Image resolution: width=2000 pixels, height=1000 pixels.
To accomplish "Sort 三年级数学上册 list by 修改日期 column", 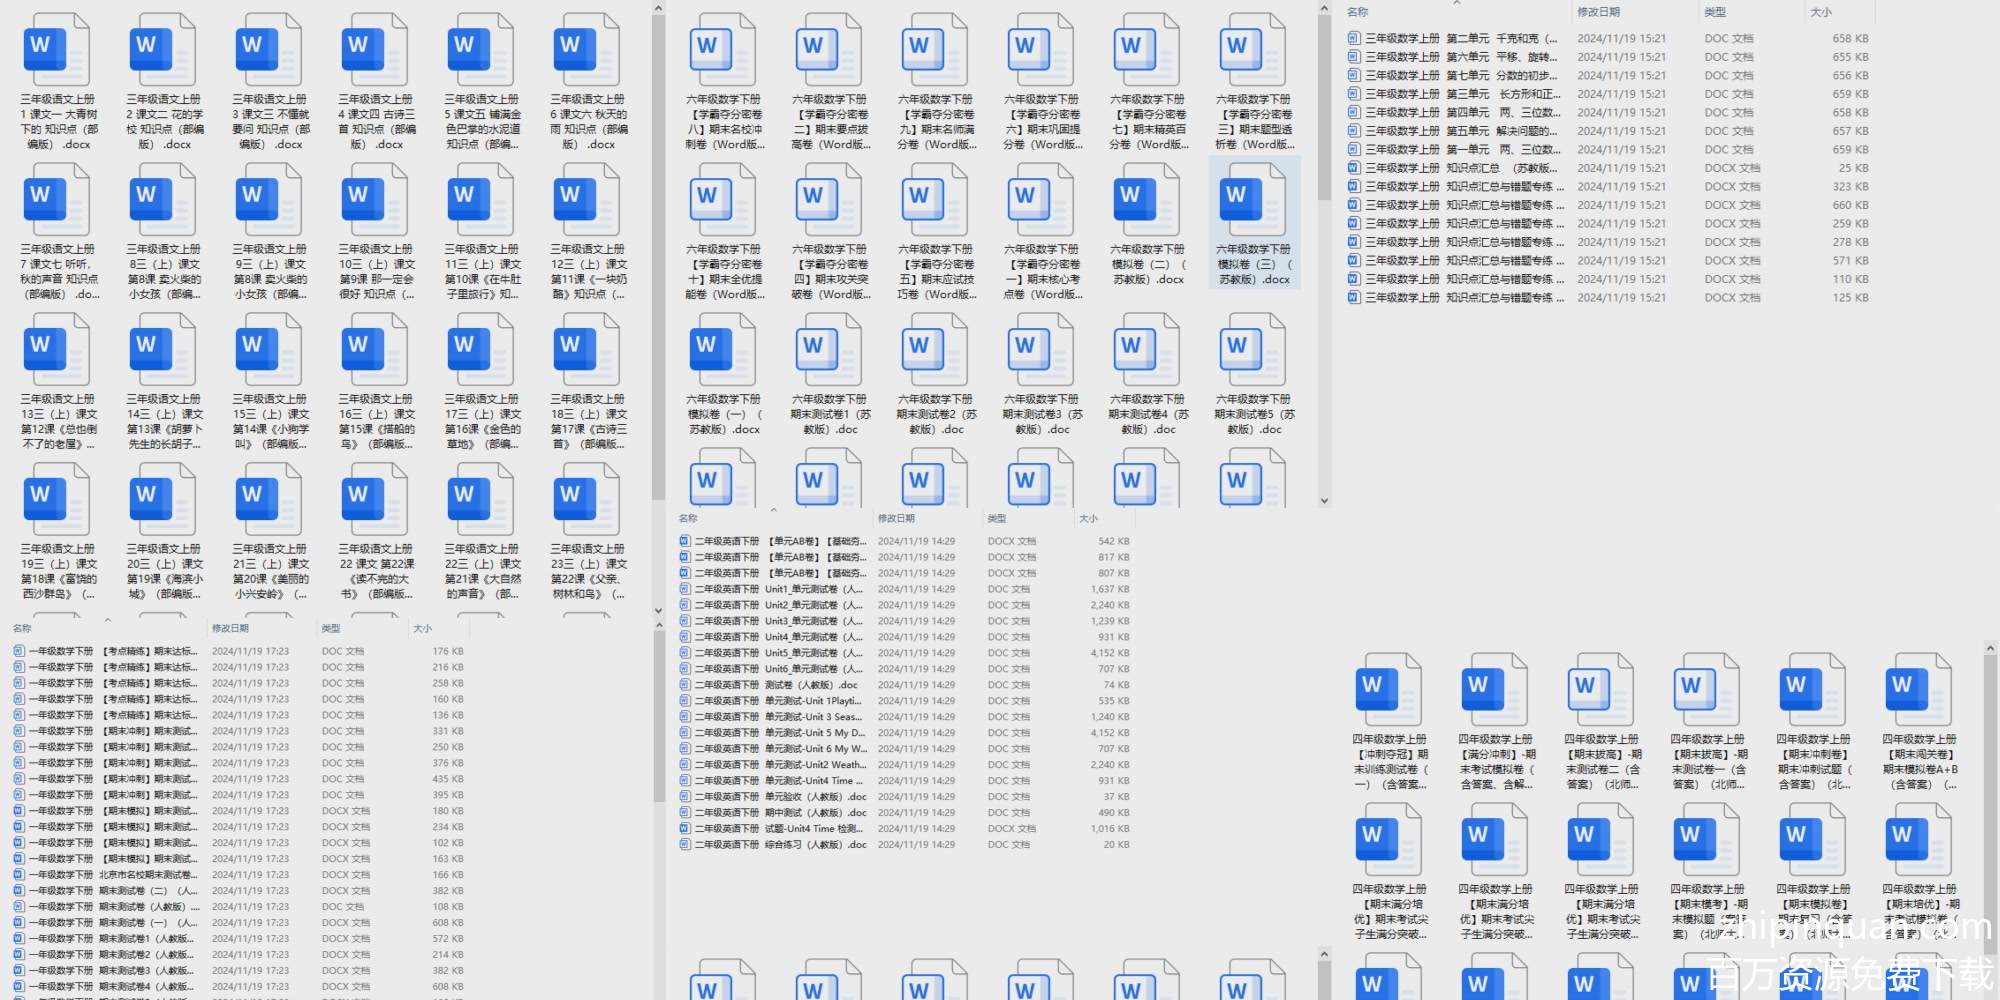I will (1598, 12).
